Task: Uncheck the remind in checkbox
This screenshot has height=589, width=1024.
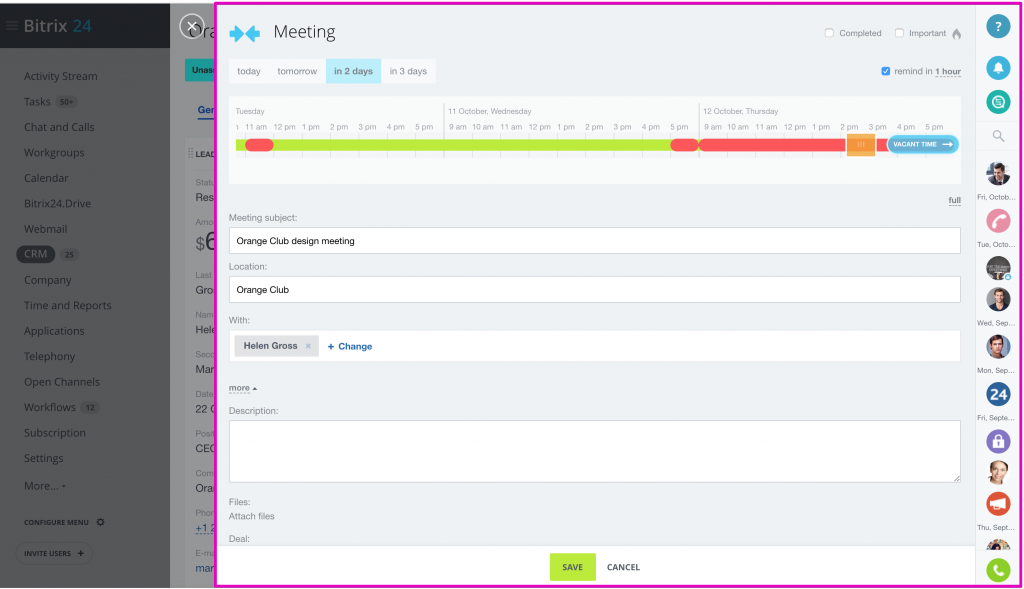Action: (x=886, y=71)
